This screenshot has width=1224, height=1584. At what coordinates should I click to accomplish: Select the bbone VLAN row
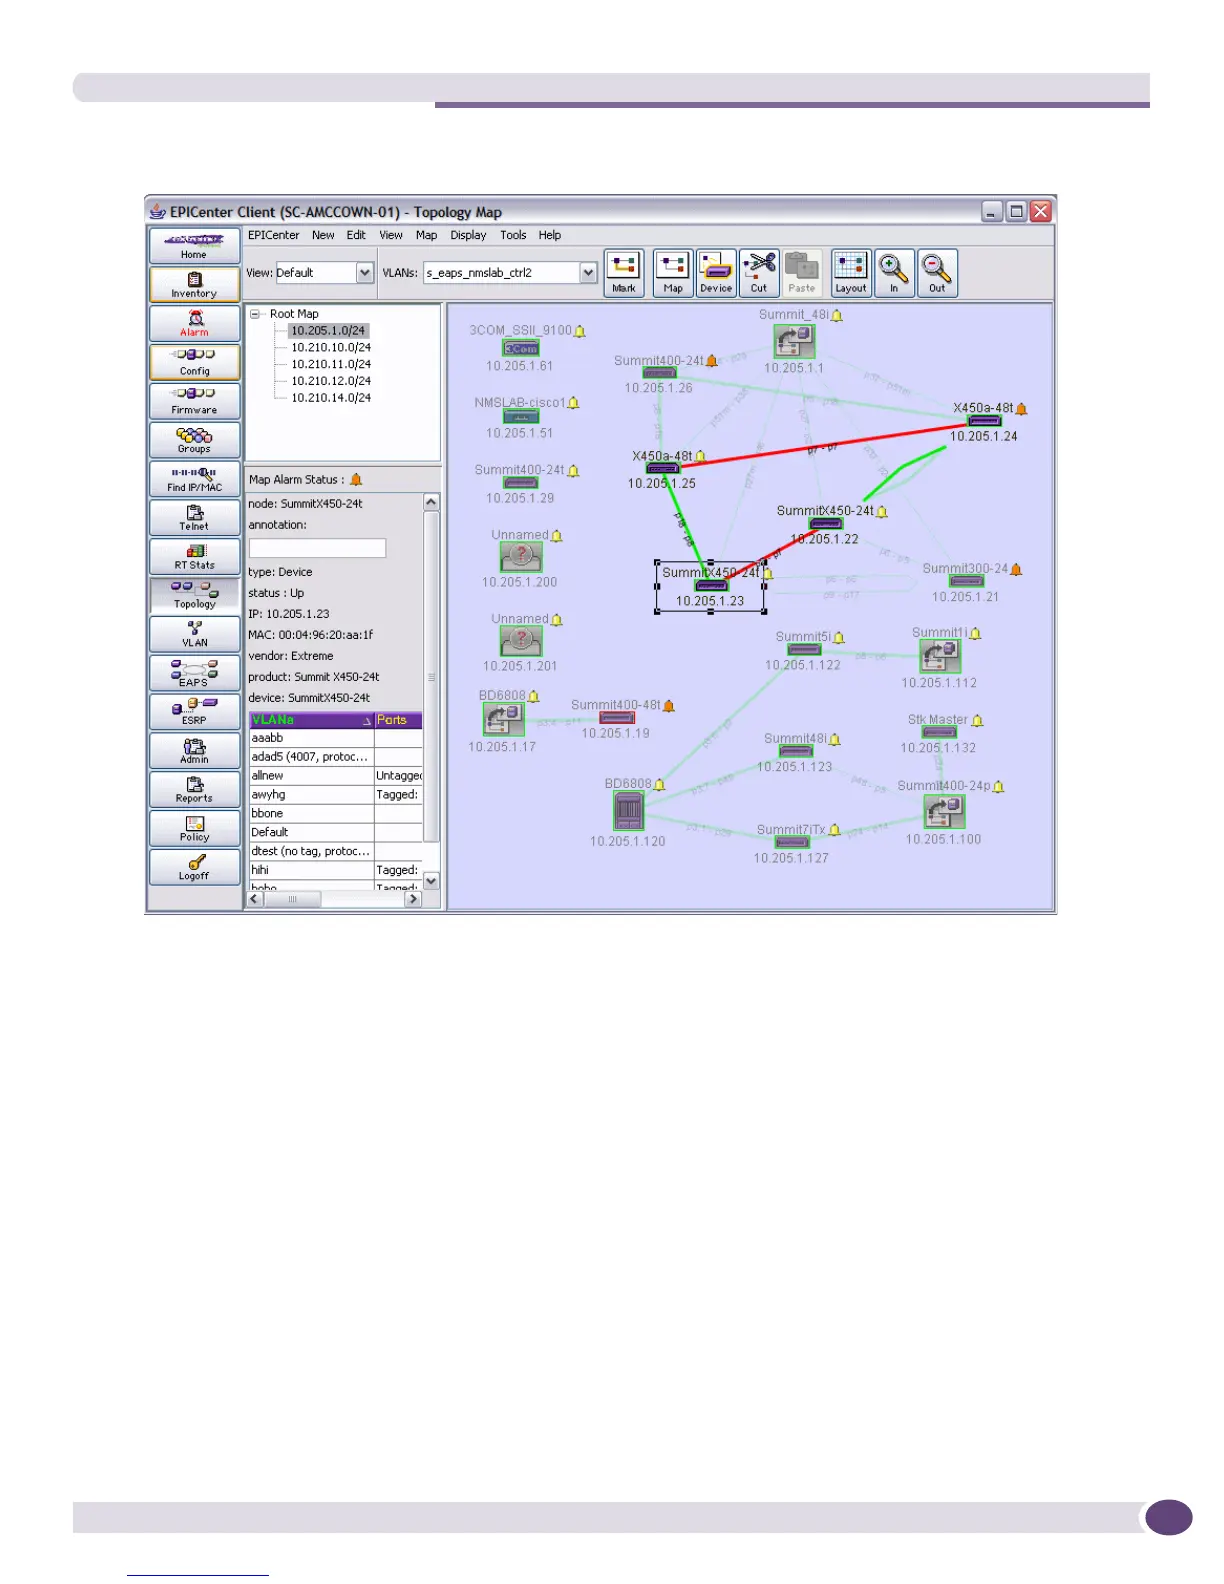click(336, 814)
